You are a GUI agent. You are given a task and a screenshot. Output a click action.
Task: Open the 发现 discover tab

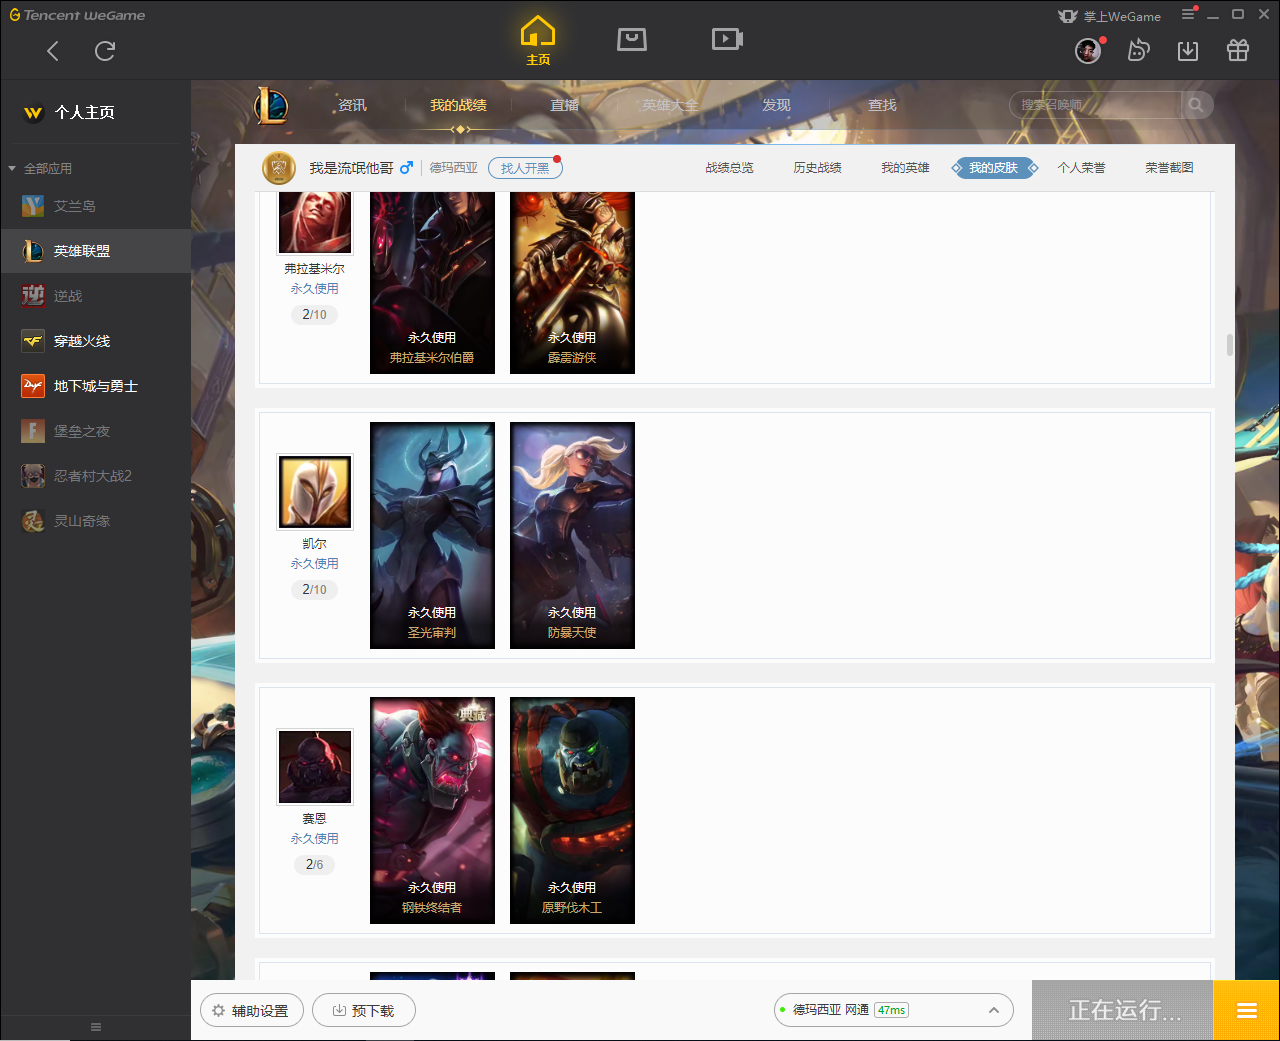776,105
